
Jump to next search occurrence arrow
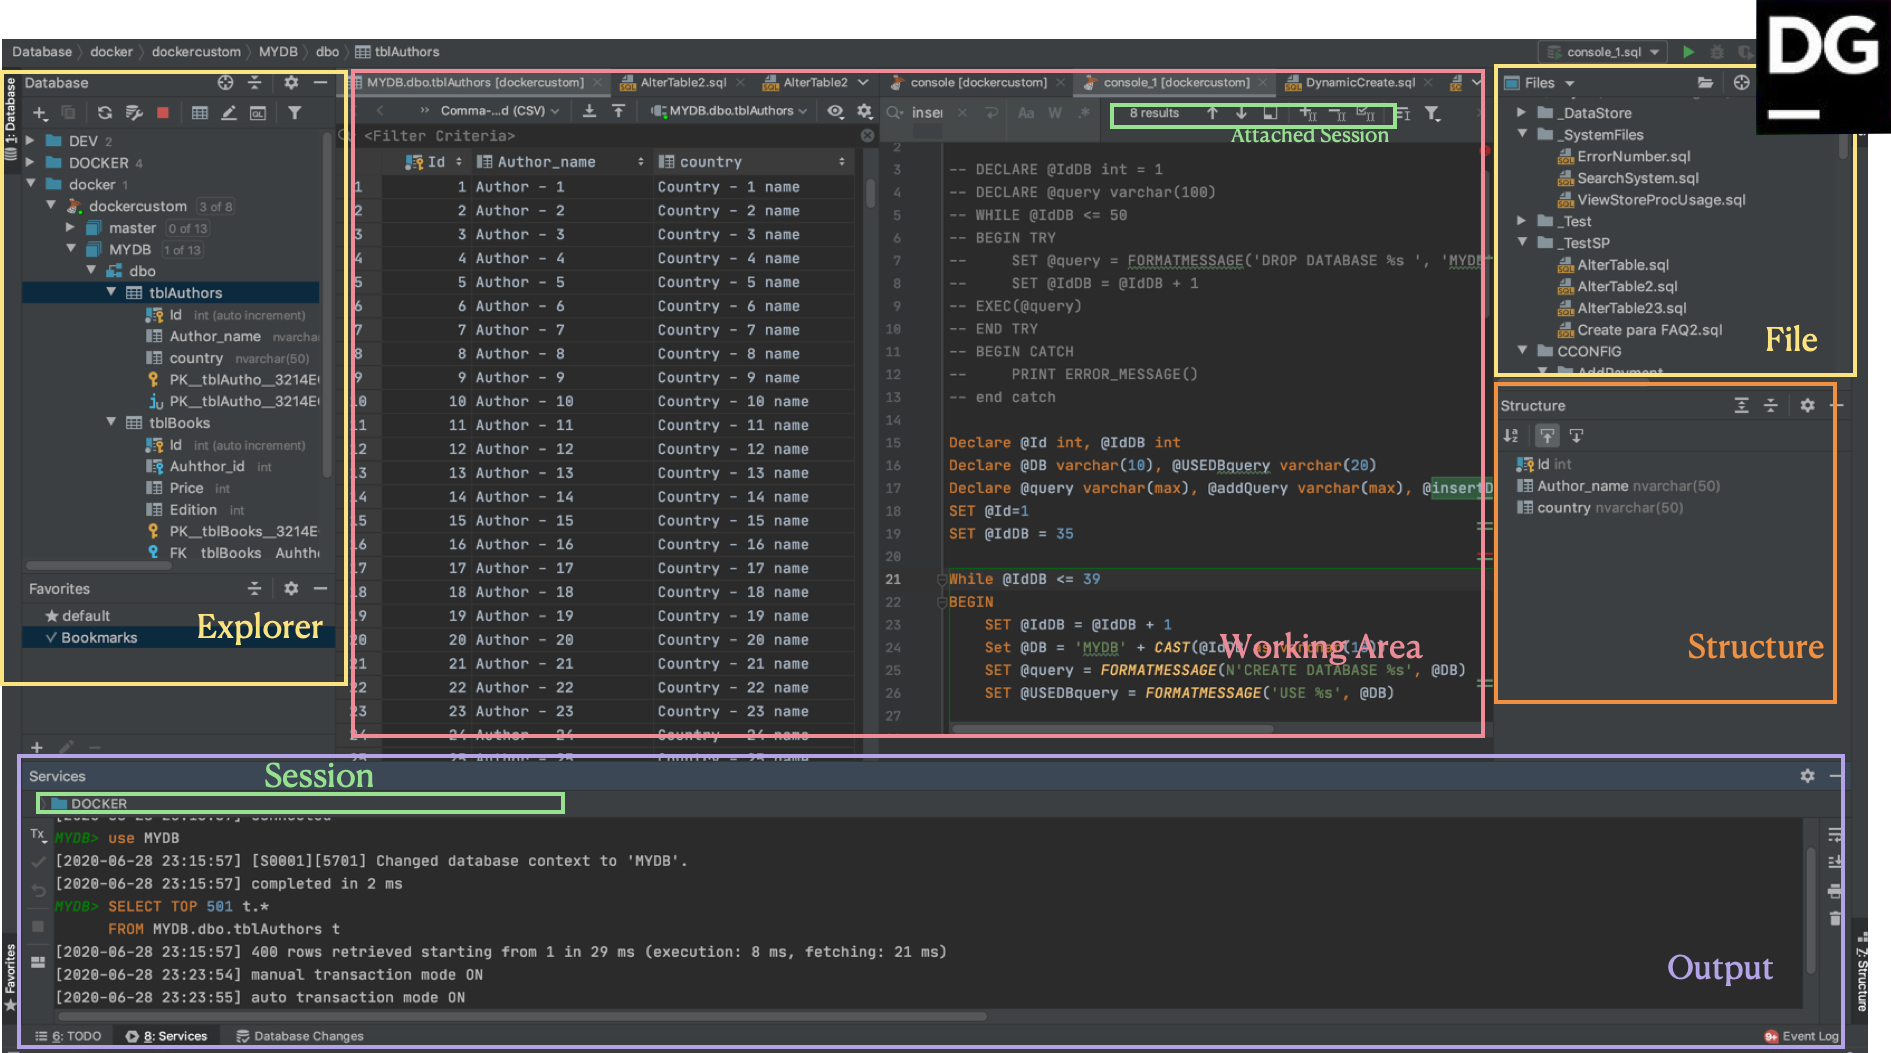point(1241,113)
